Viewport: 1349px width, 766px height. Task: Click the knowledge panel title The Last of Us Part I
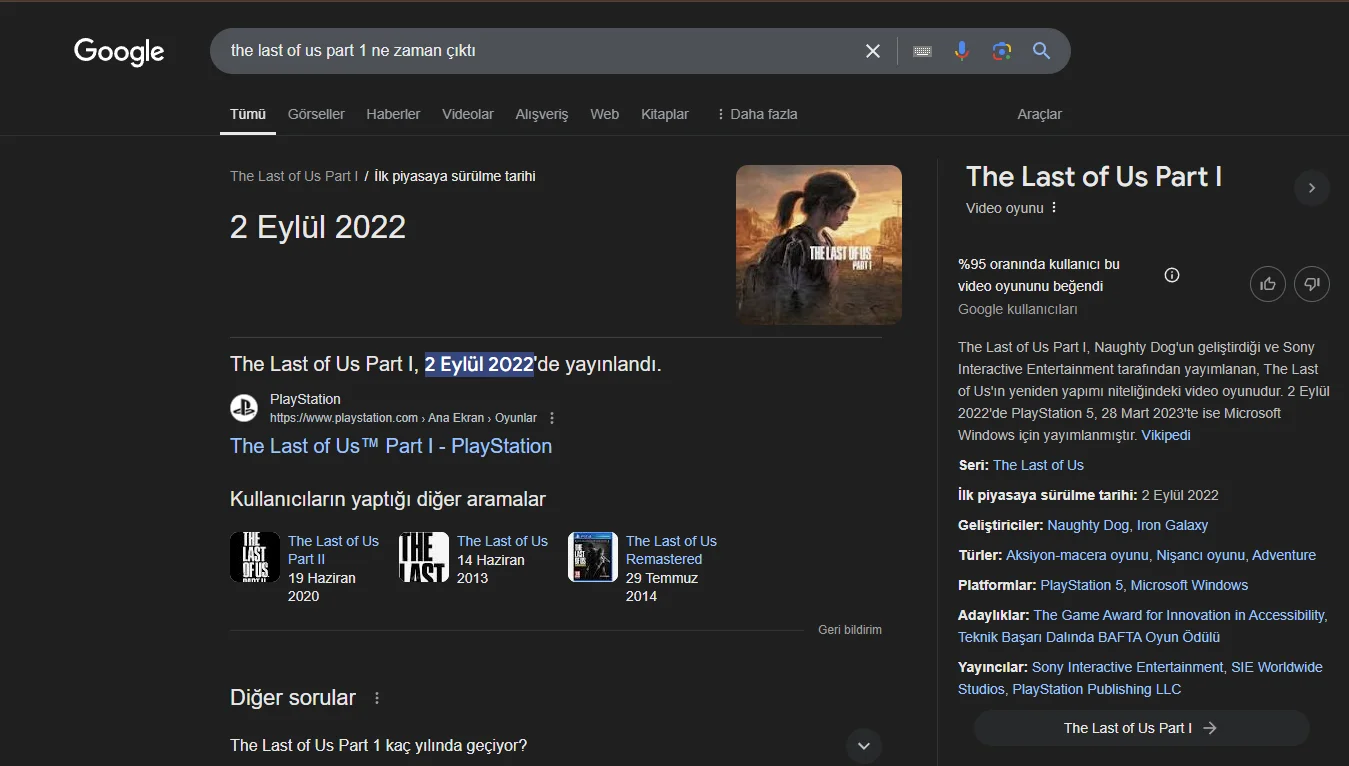pyautogui.click(x=1094, y=177)
